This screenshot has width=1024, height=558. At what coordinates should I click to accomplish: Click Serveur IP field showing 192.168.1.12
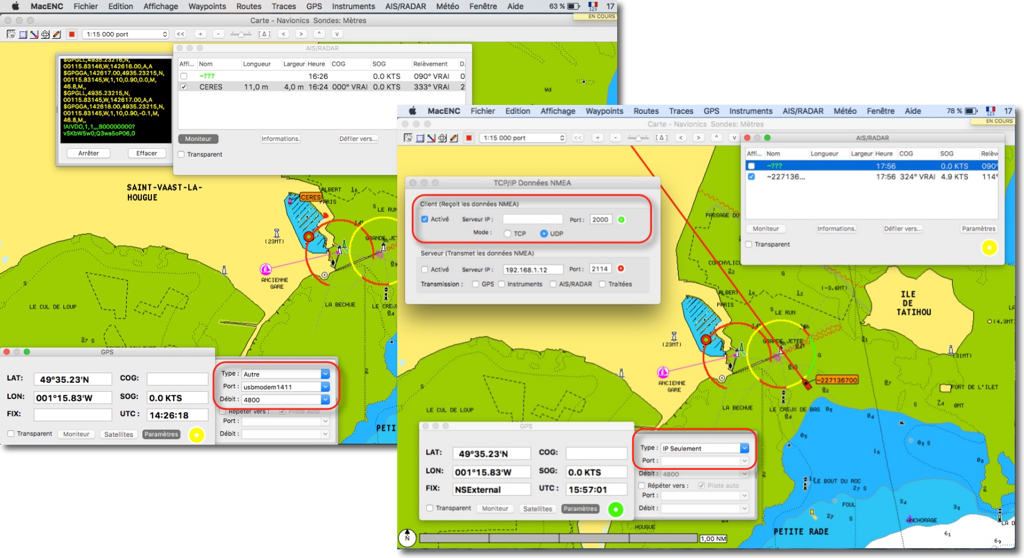(533, 269)
